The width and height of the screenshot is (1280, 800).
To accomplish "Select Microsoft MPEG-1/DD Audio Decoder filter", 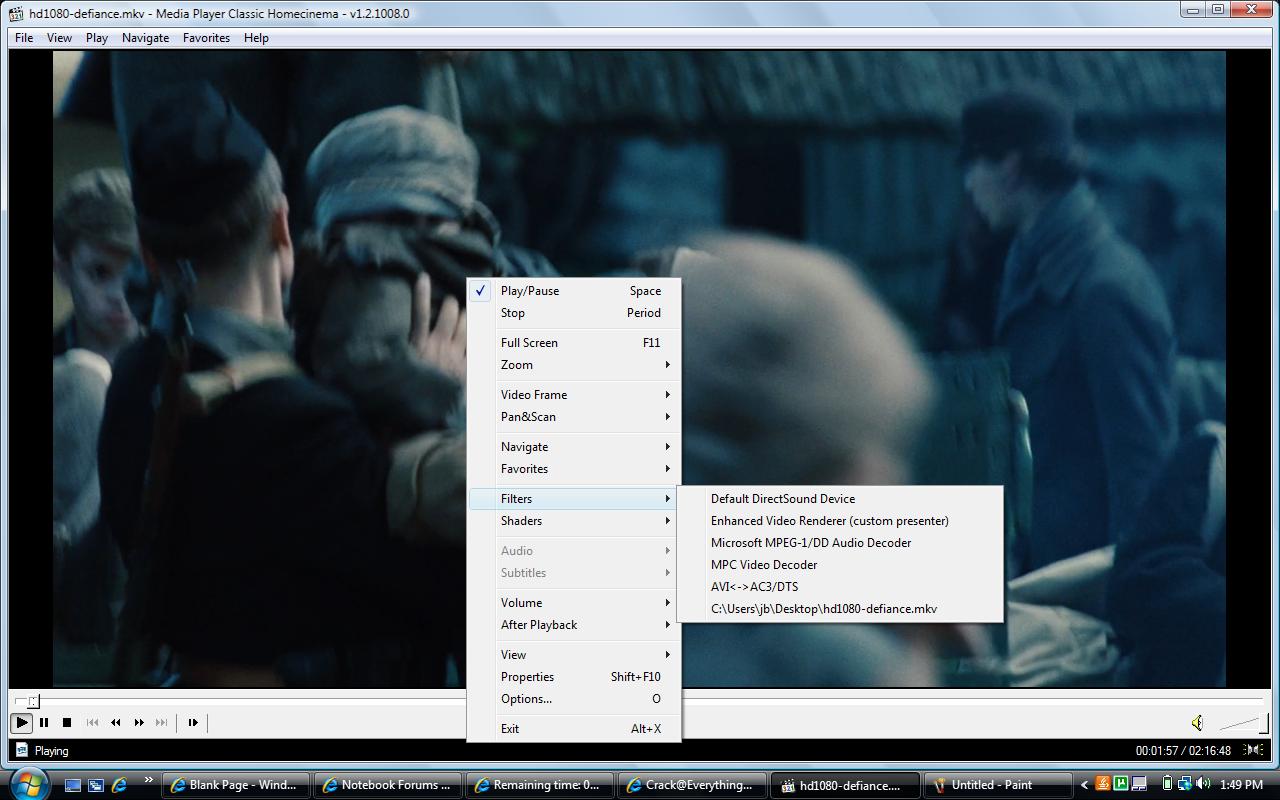I will (840, 543).
